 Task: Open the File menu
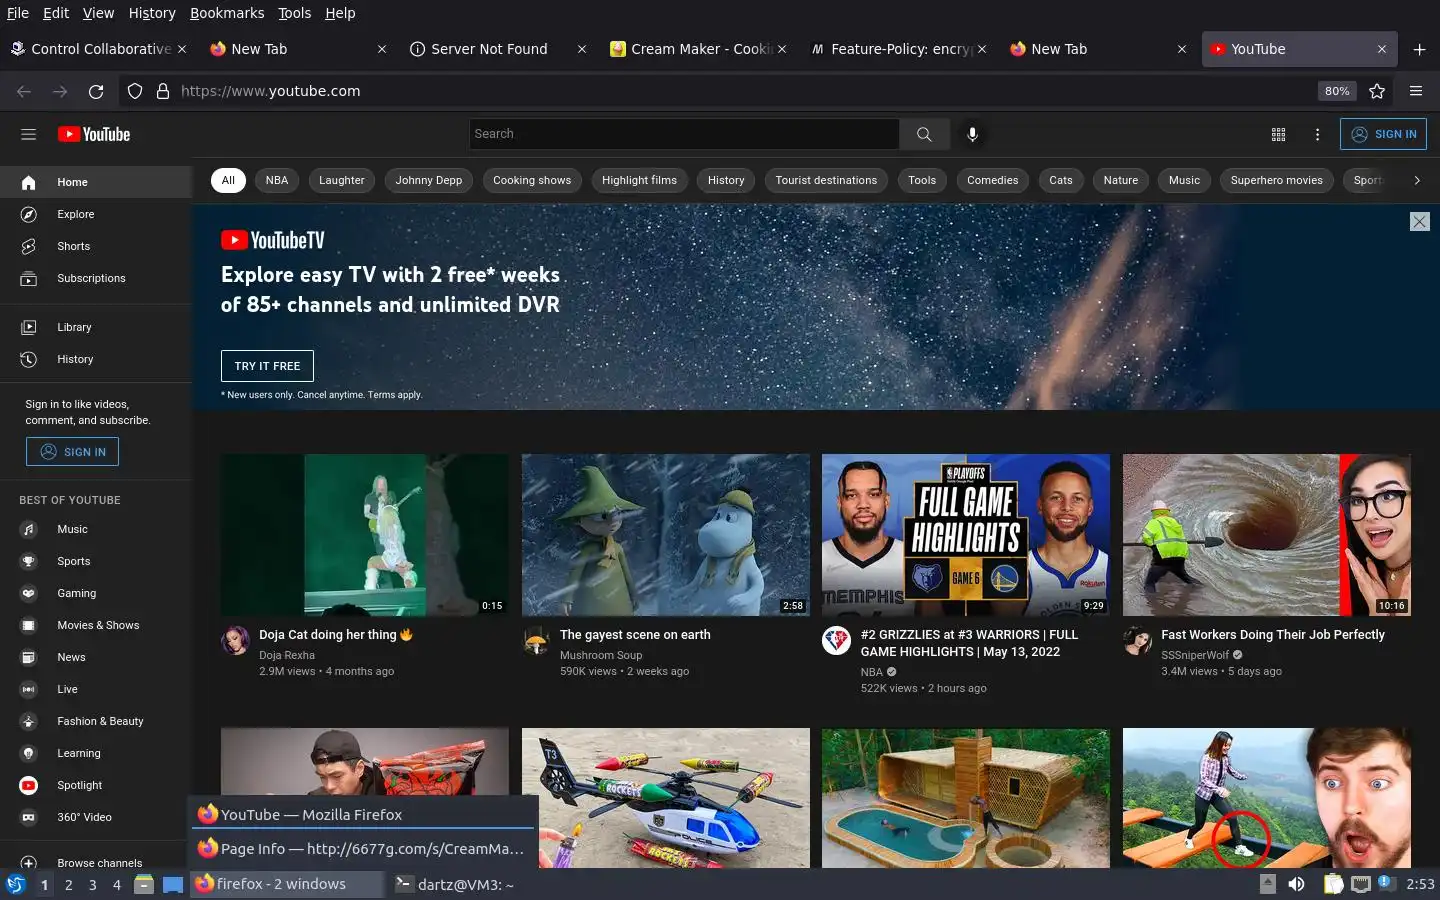tap(18, 13)
